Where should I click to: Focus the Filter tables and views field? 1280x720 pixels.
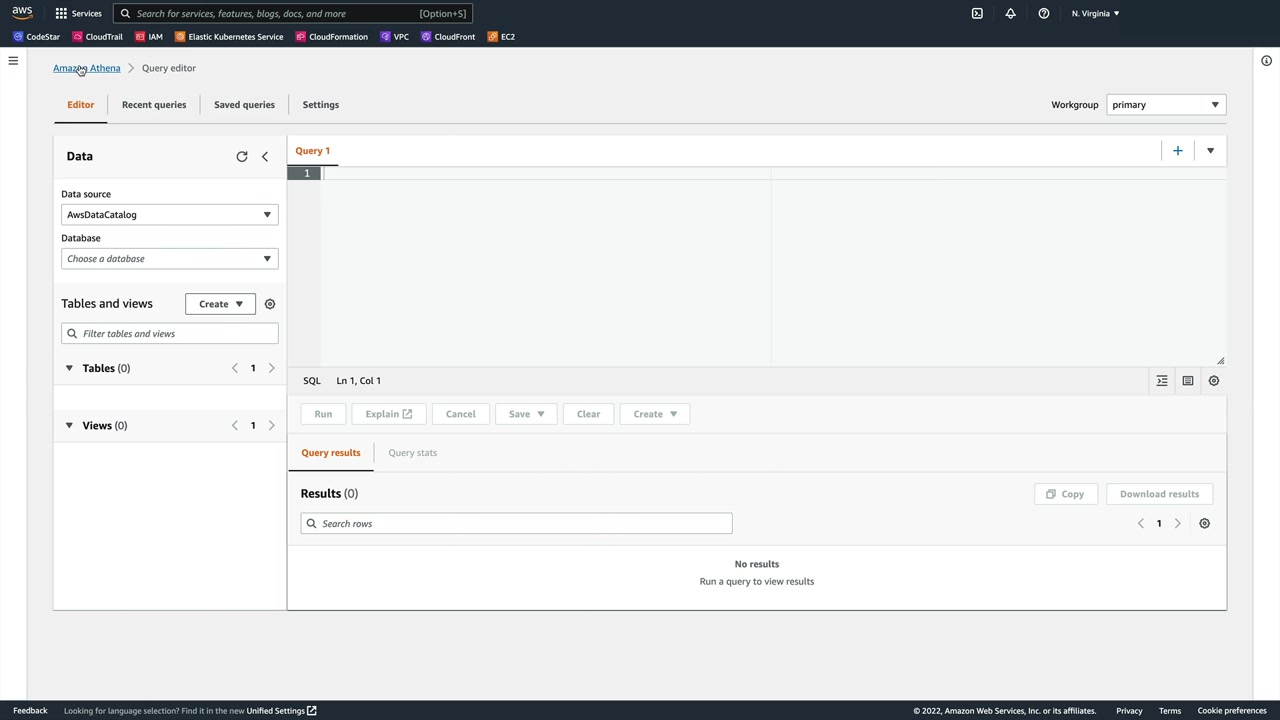(x=170, y=334)
